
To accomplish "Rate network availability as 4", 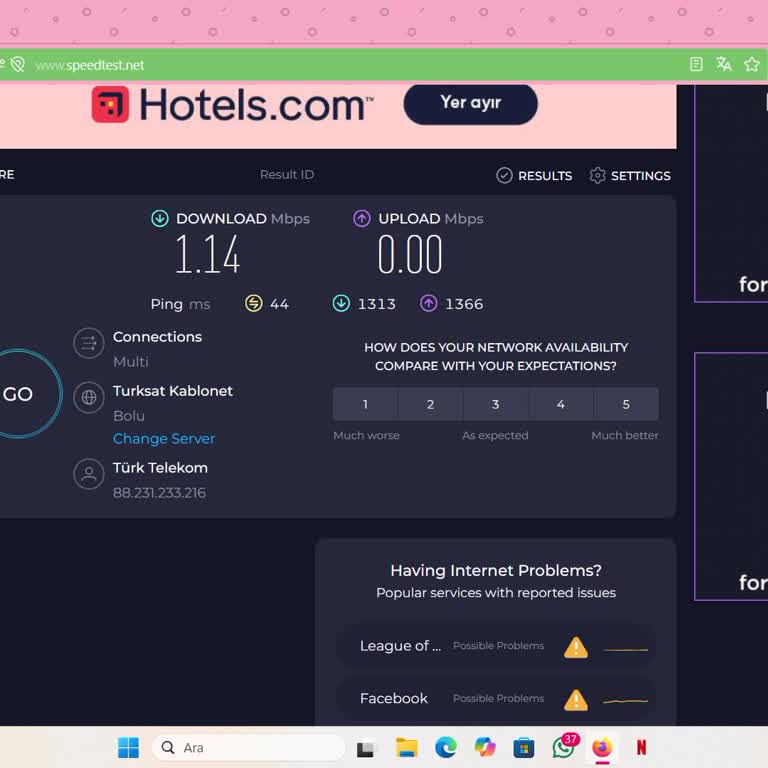I will point(561,404).
